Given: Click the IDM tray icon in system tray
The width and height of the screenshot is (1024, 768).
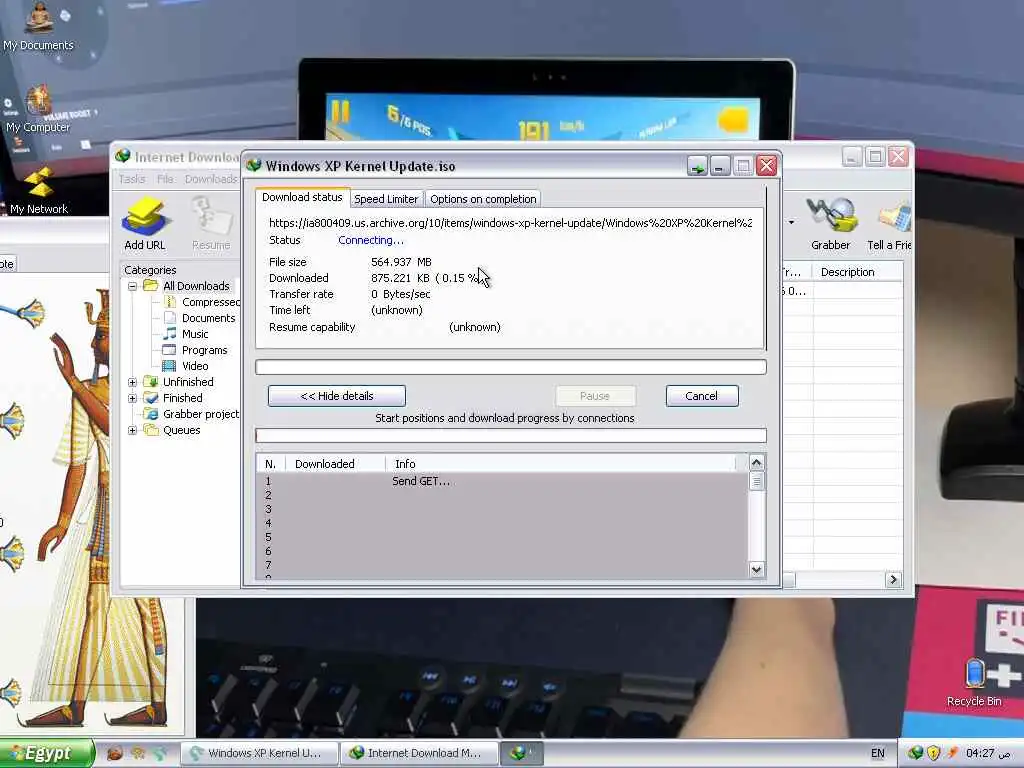Looking at the screenshot, I should coord(916,753).
